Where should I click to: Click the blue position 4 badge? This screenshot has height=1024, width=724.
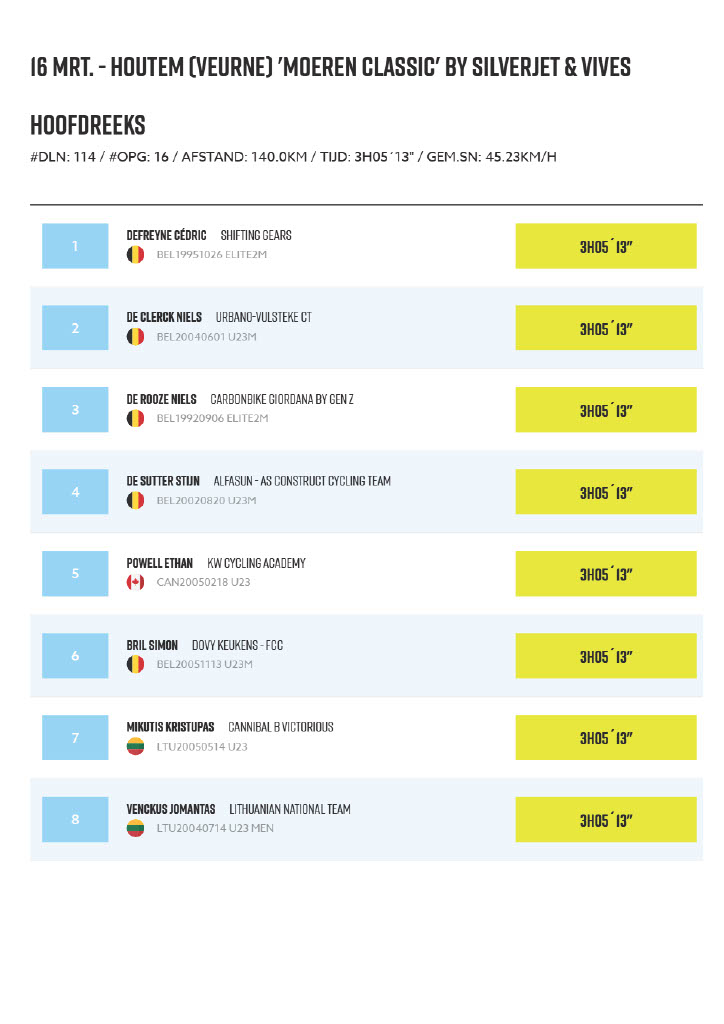pyautogui.click(x=75, y=492)
